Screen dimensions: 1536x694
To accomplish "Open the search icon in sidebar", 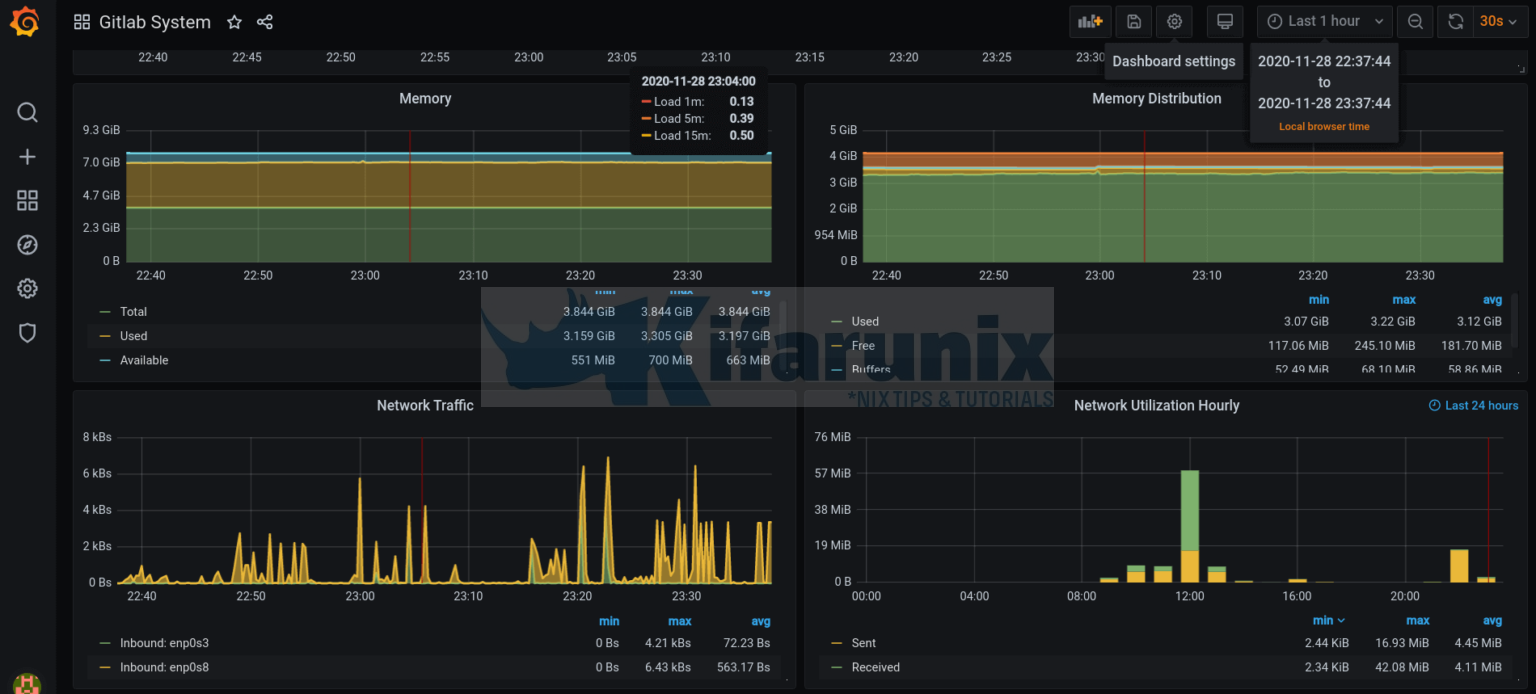I will (27, 112).
